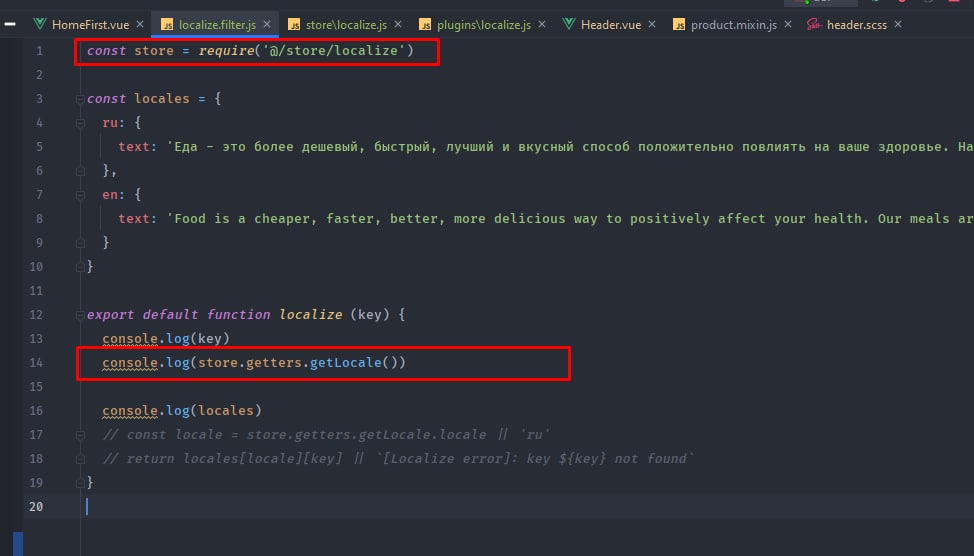Close the Header.vue tab

tap(652, 24)
